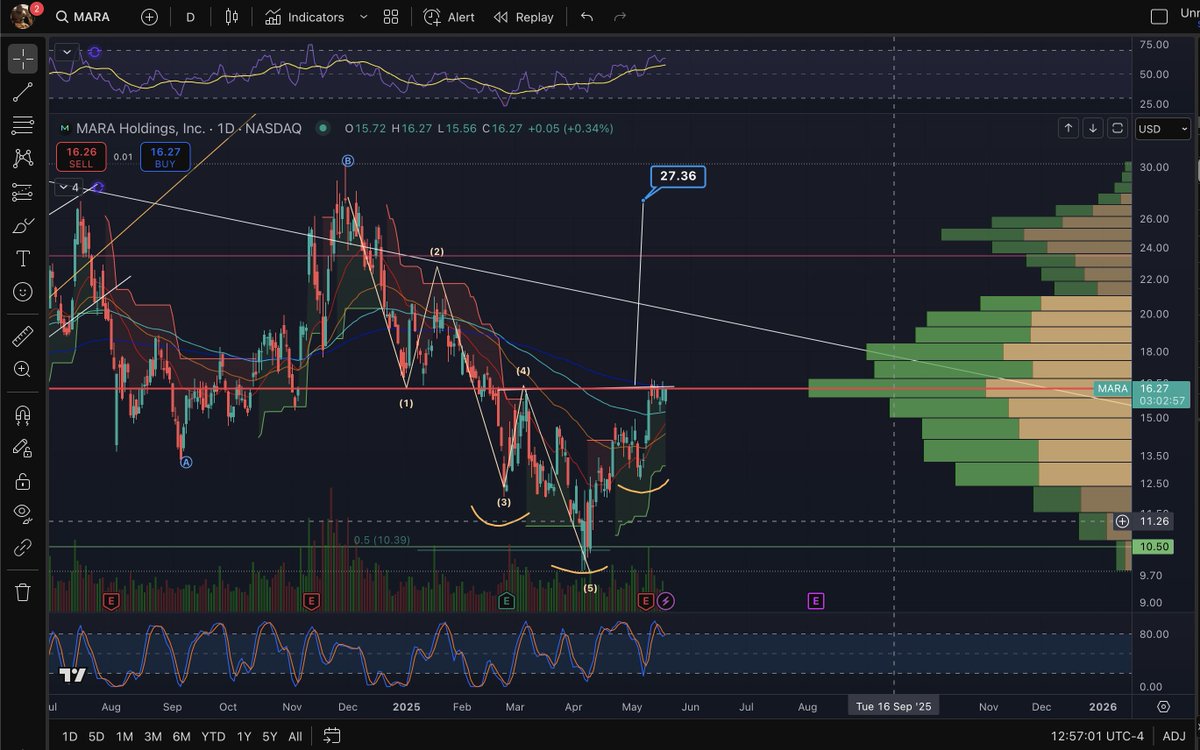Screen dimensions: 1200x750
Task: Toggle magnet mode for drawings
Action: tap(23, 414)
